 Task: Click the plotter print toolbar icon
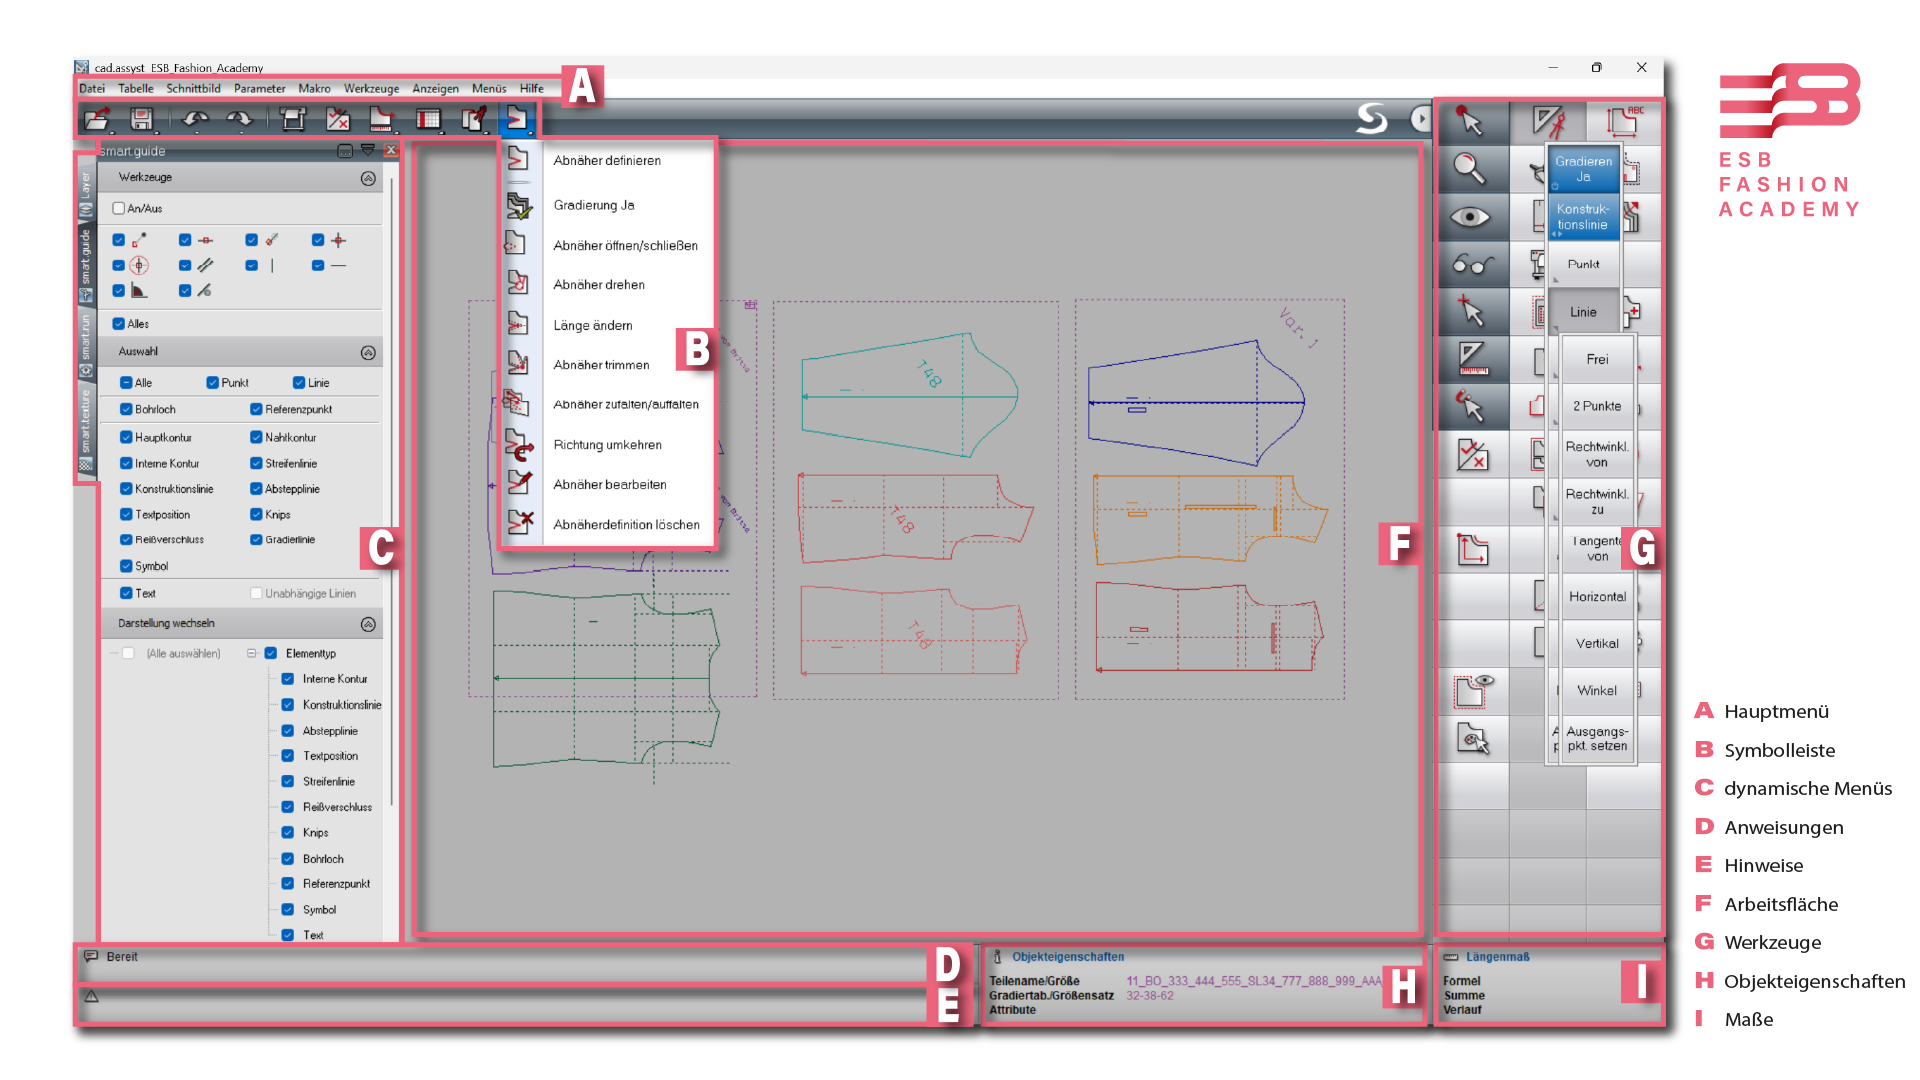[x=293, y=120]
